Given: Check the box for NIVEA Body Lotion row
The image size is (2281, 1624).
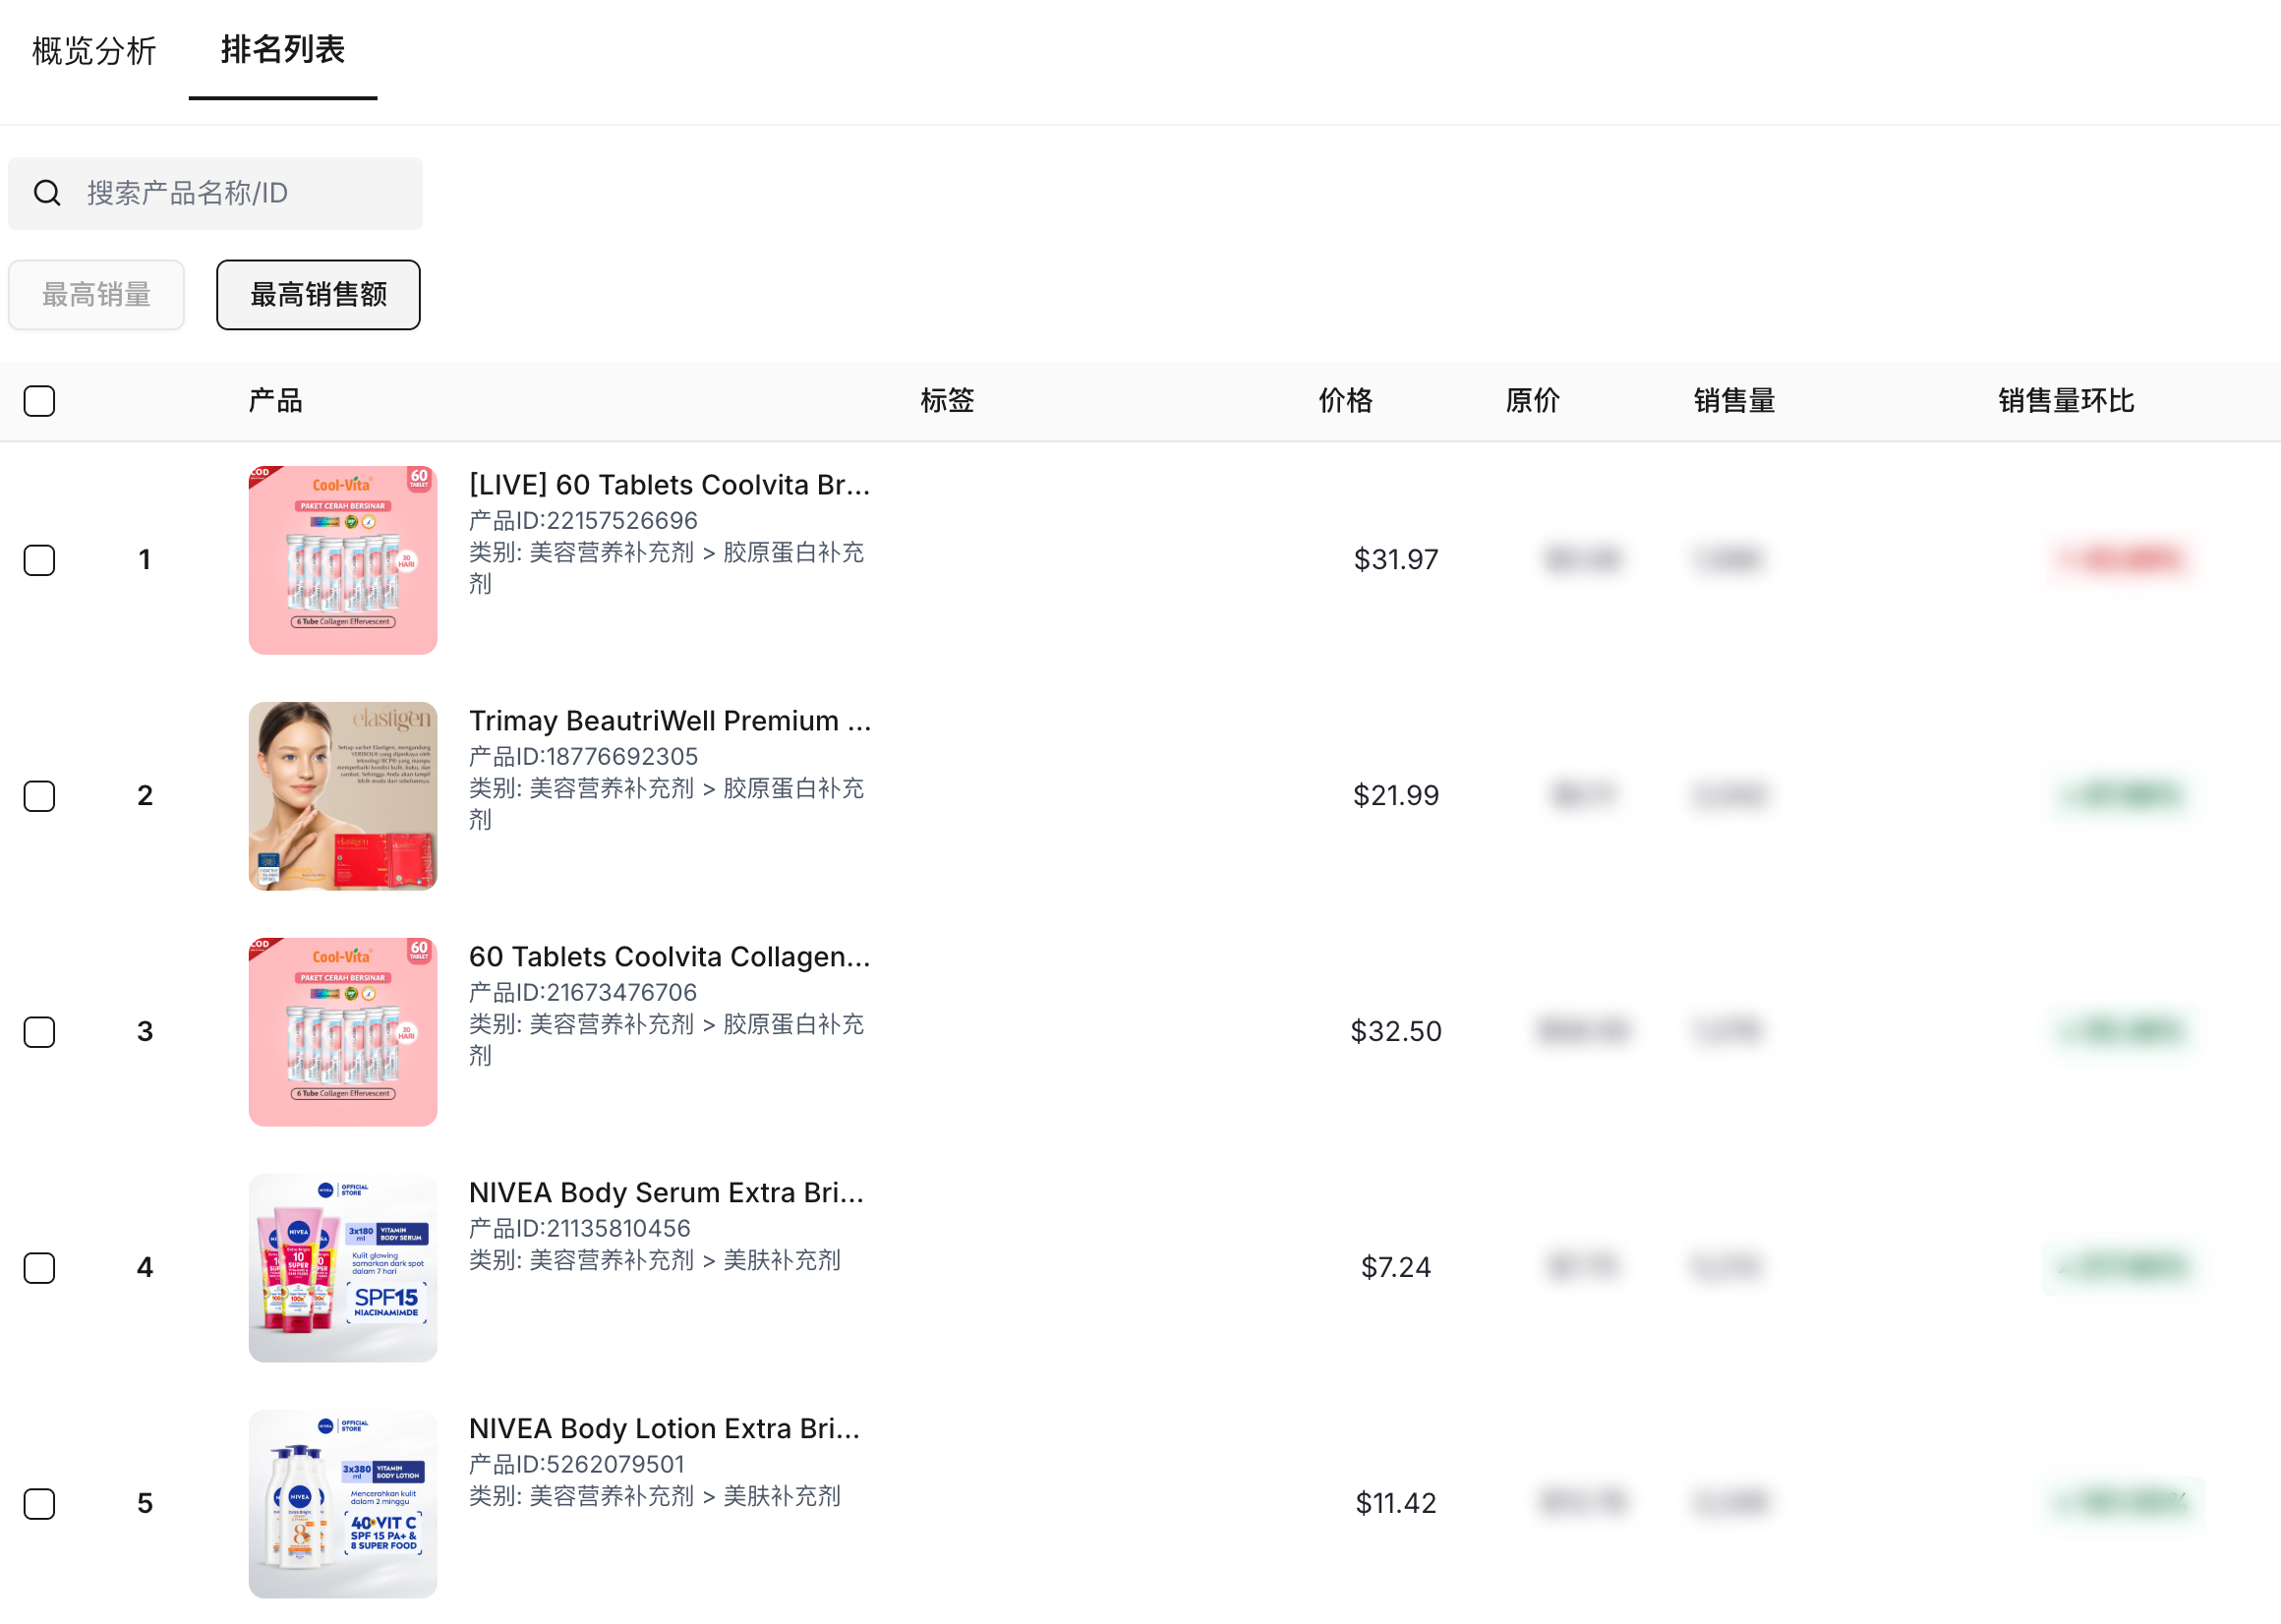Looking at the screenshot, I should (x=39, y=1504).
